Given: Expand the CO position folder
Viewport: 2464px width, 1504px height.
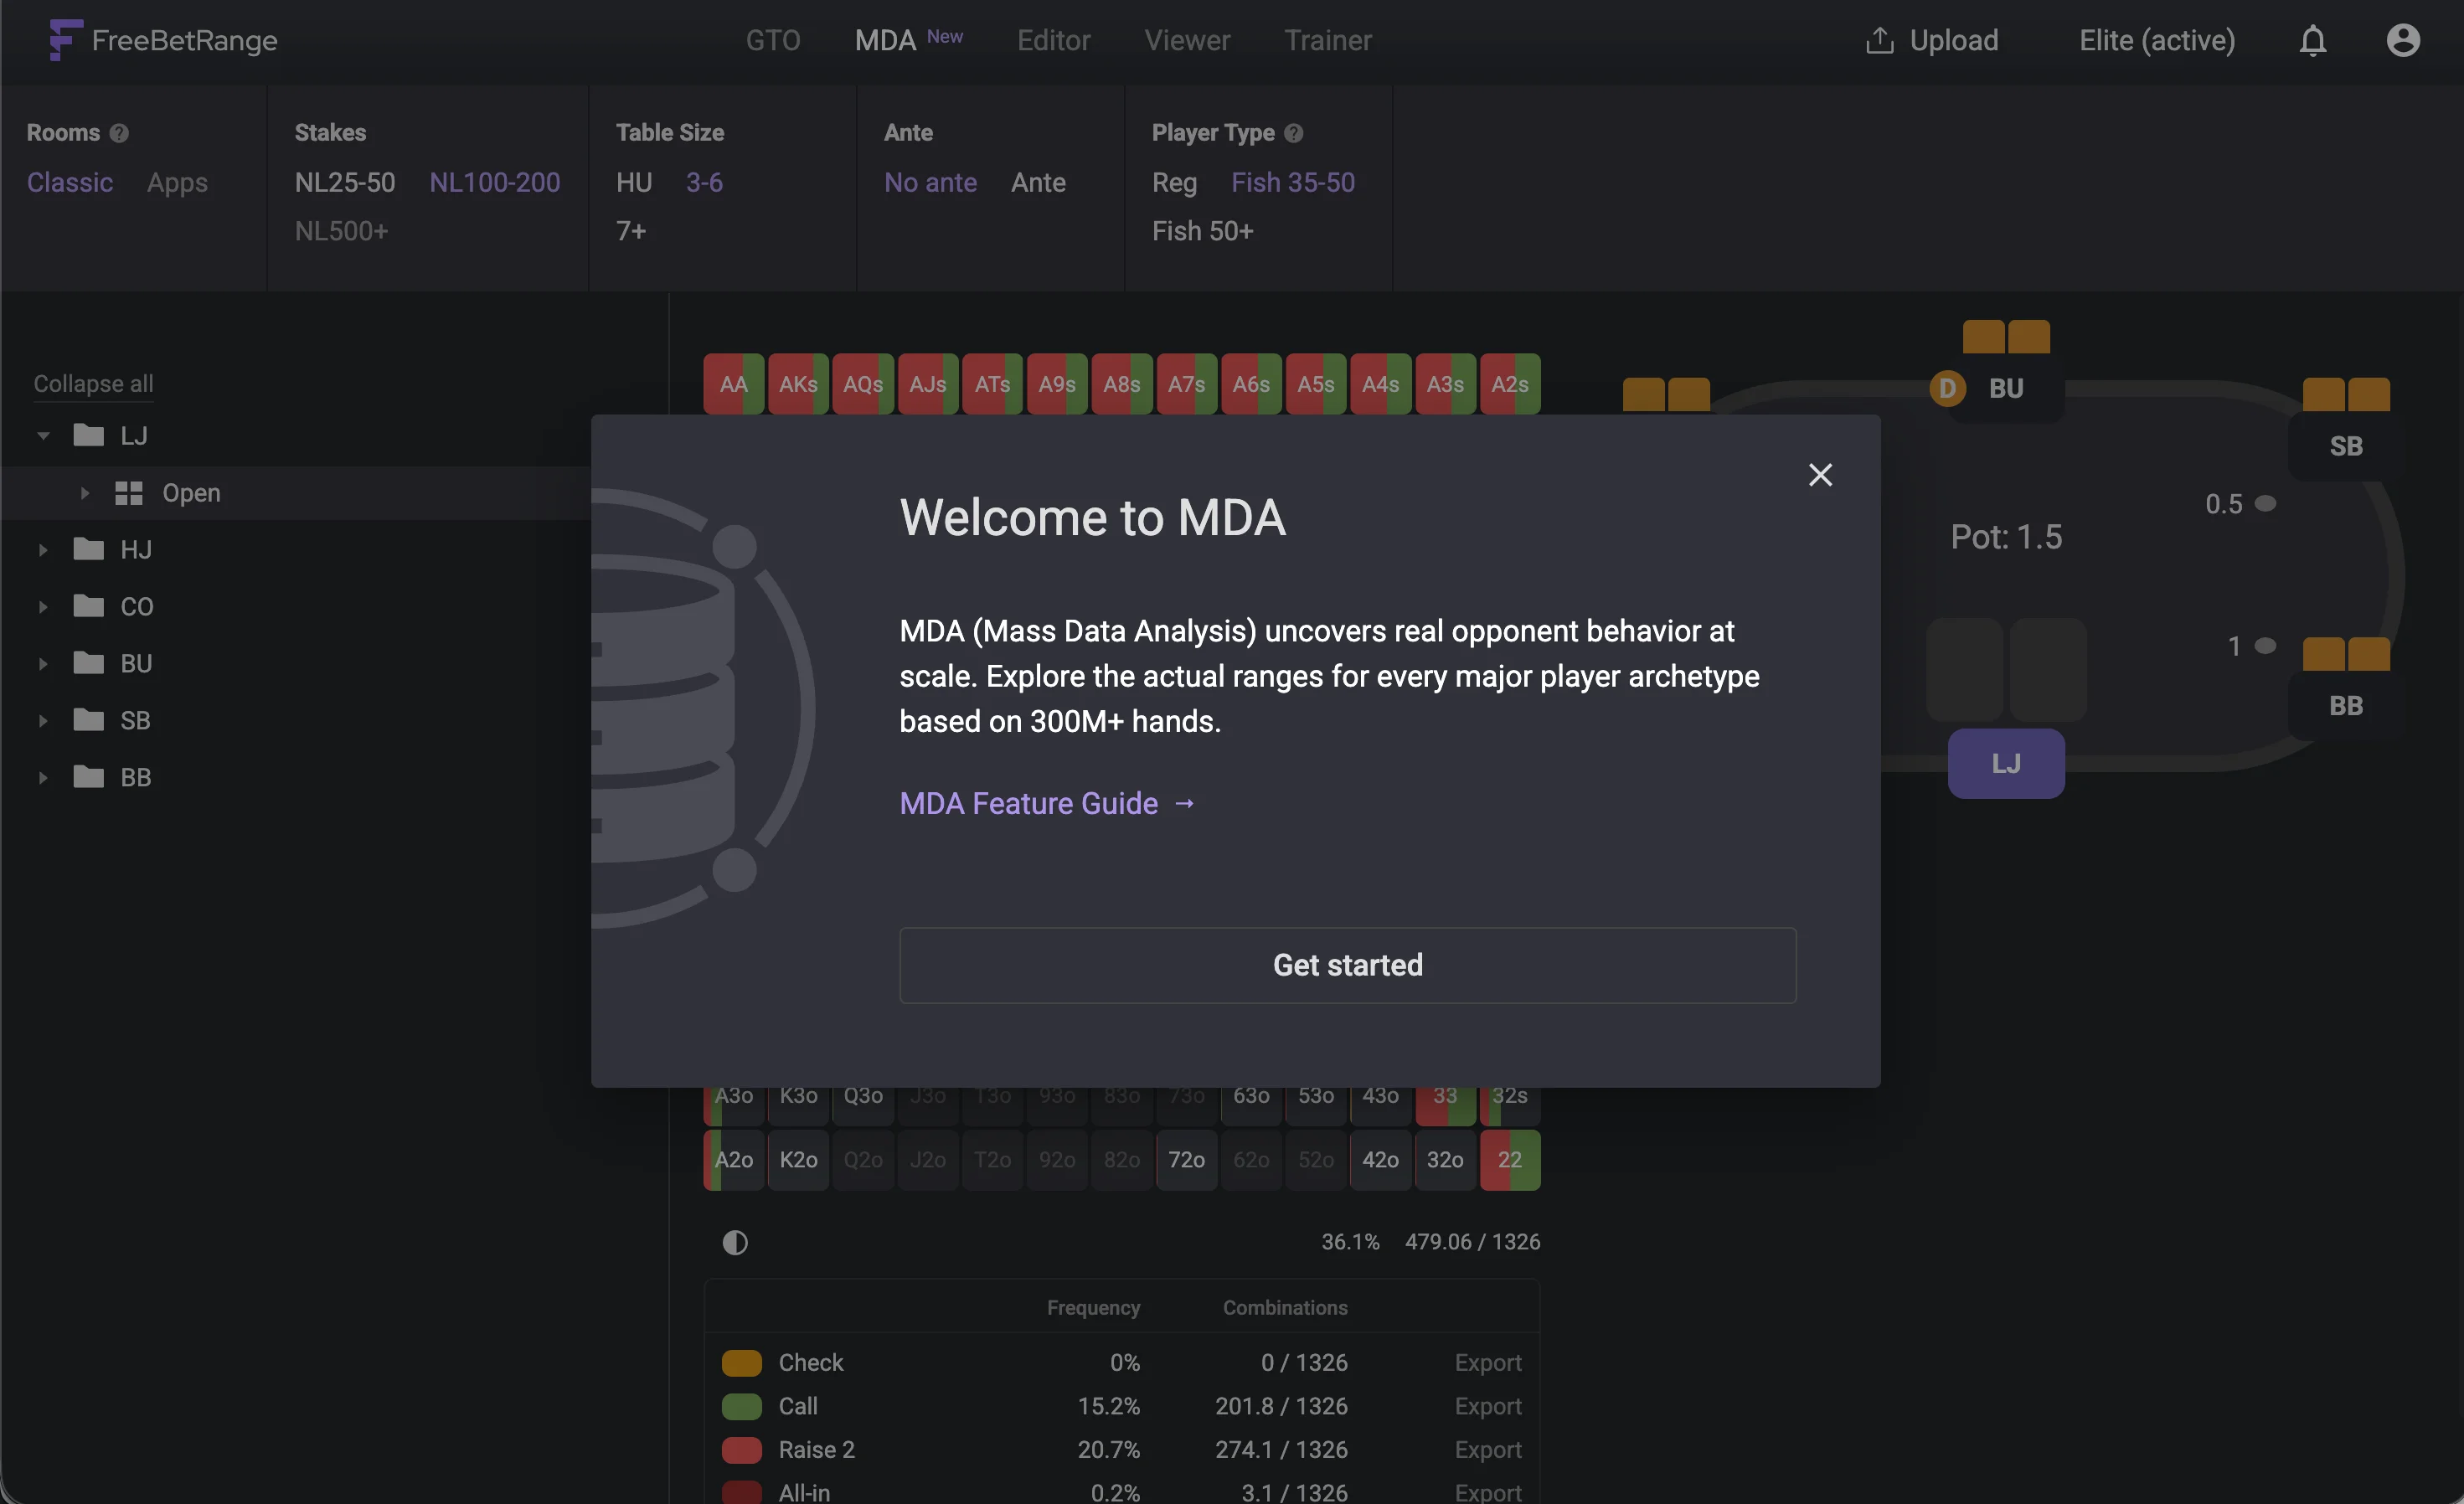Looking at the screenshot, I should 42,606.
